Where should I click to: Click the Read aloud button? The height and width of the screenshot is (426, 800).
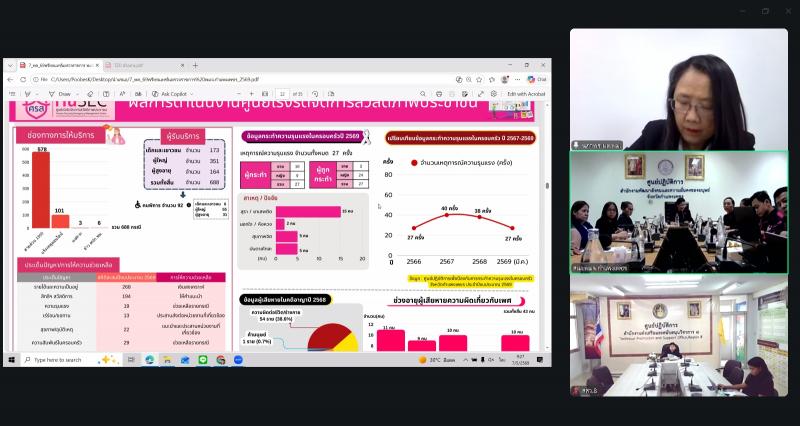click(x=122, y=94)
